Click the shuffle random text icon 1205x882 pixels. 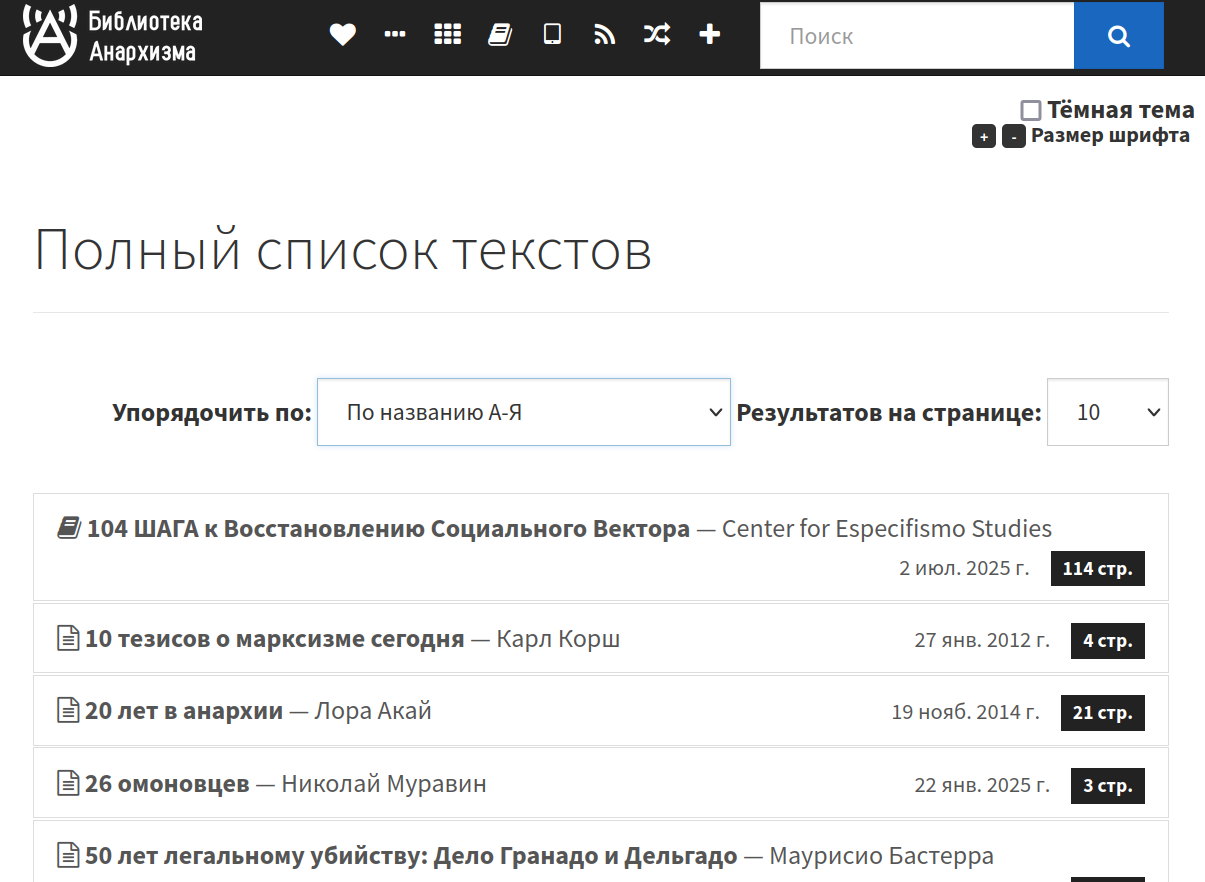click(x=657, y=35)
